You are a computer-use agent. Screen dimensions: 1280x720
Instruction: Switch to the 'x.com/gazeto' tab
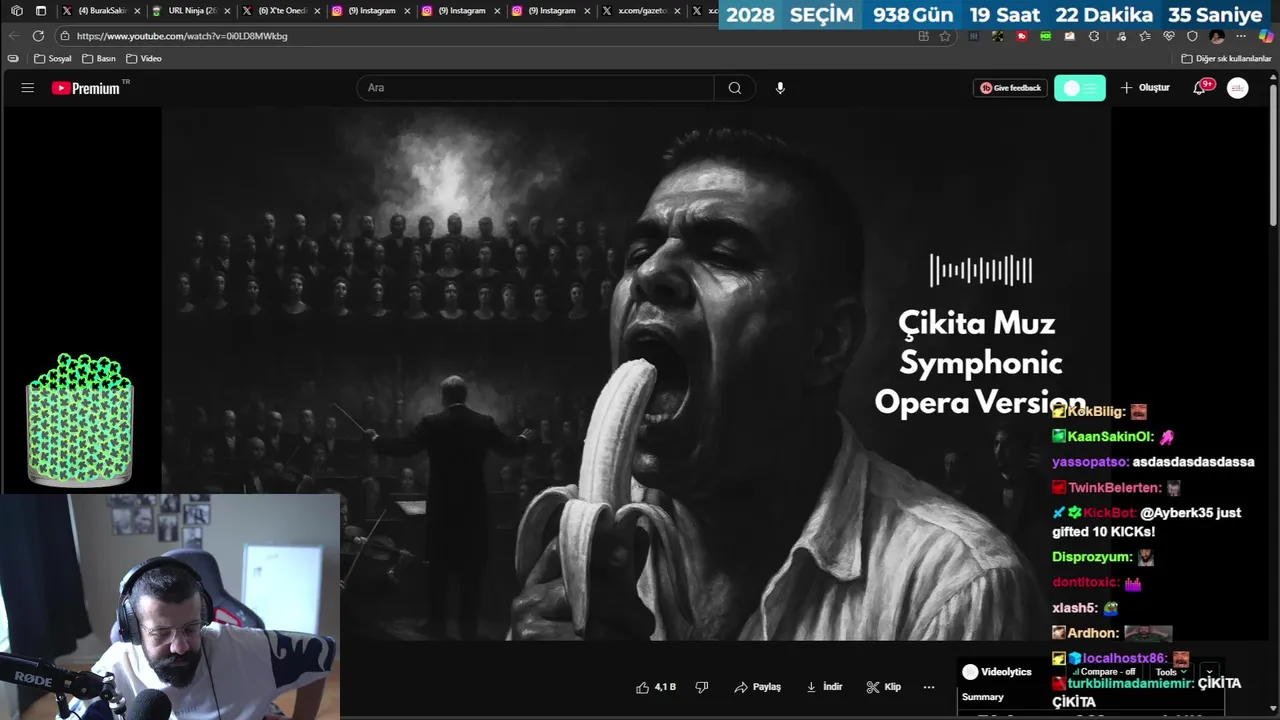point(640,11)
